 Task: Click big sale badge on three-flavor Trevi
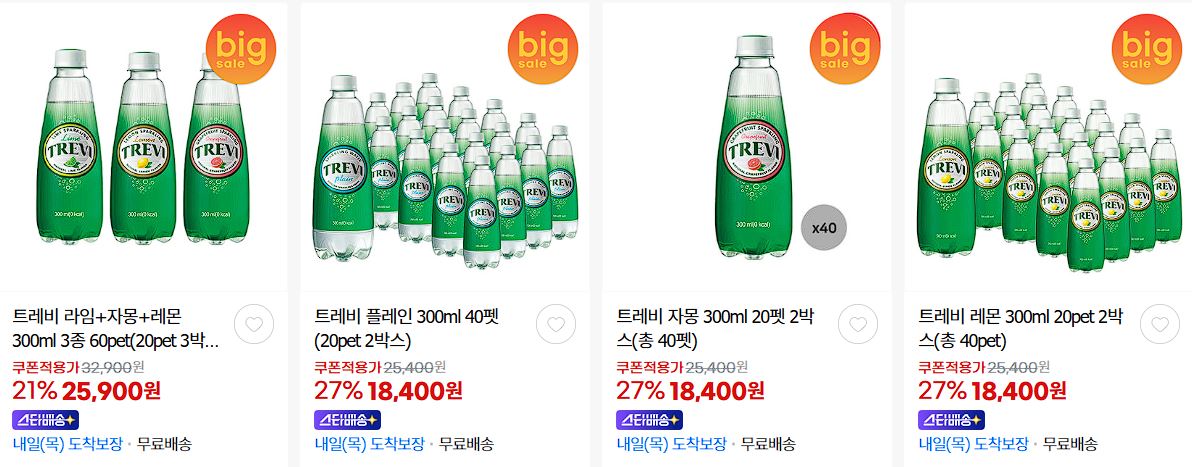[x=240, y=49]
